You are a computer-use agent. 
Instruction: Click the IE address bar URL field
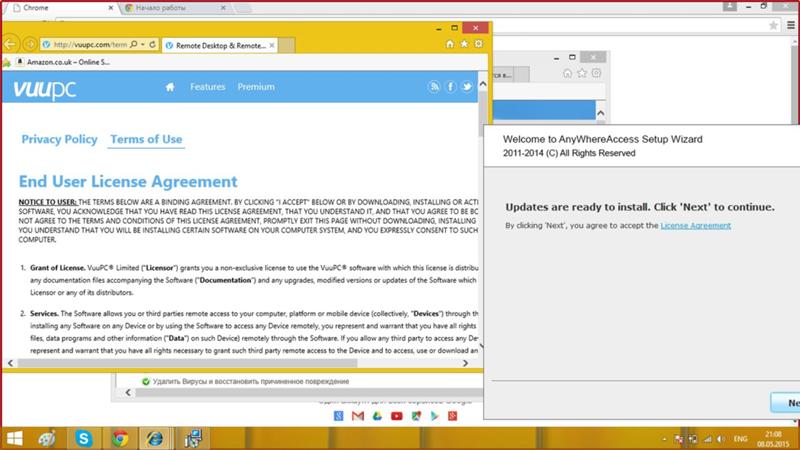click(x=90, y=44)
